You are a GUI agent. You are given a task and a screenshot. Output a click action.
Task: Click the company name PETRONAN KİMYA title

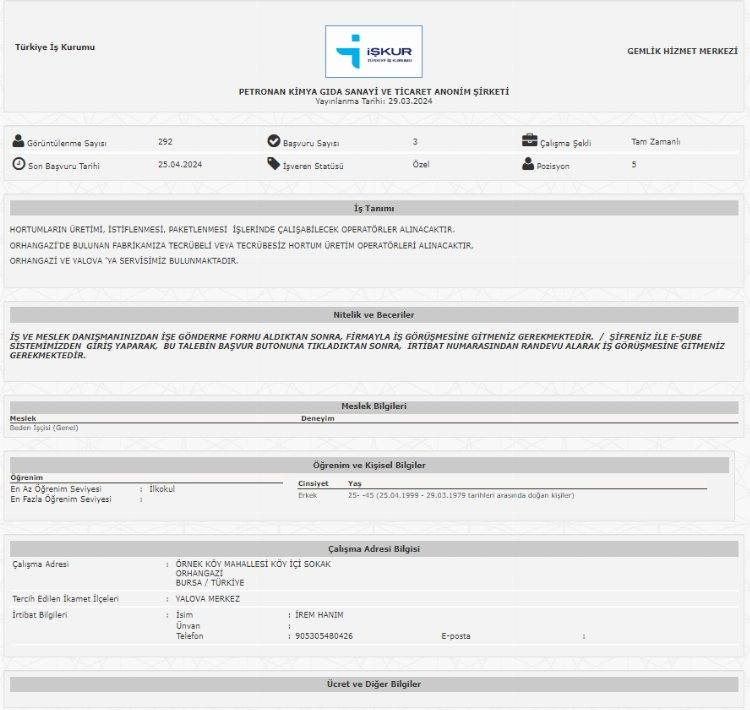(374, 91)
